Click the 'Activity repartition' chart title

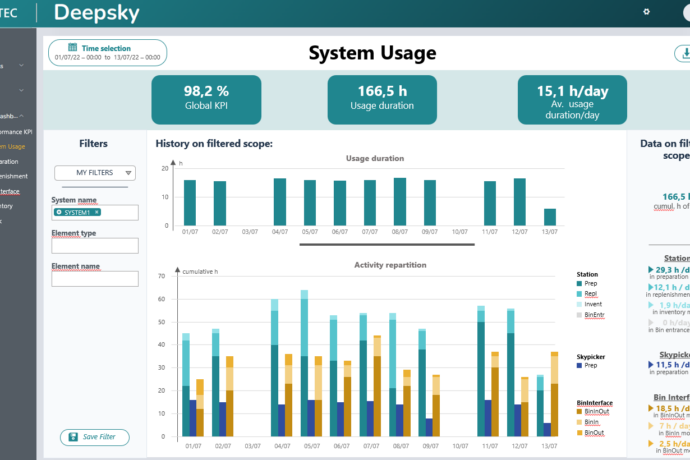coord(390,265)
